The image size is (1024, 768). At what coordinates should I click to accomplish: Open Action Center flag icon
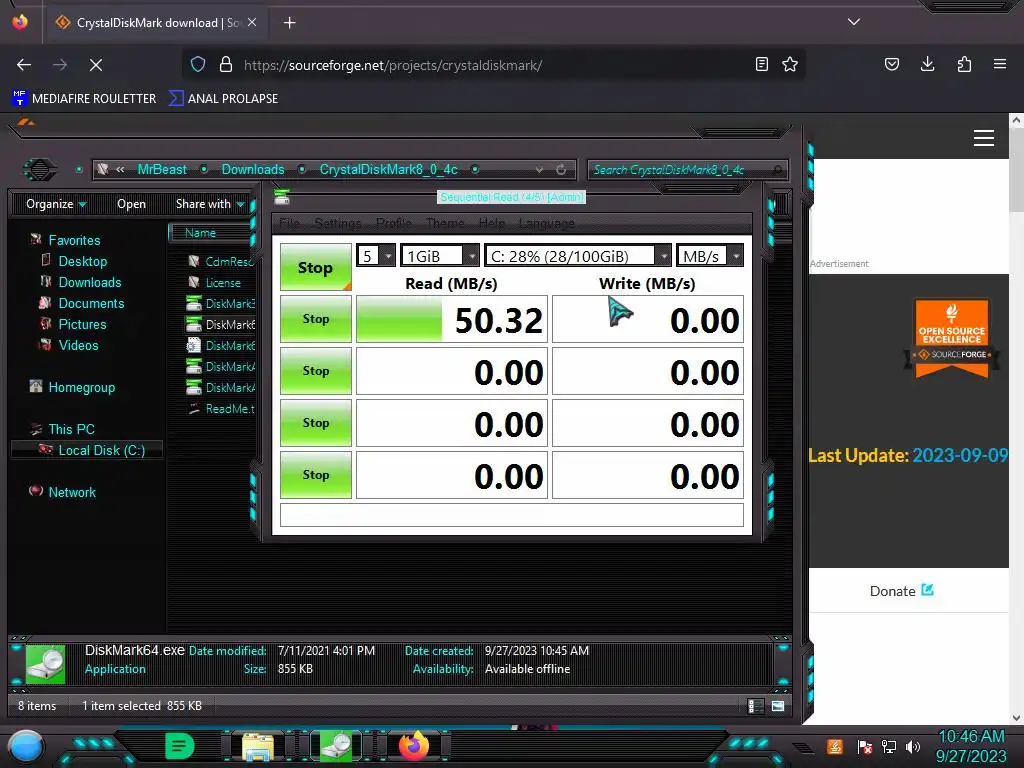(864, 746)
